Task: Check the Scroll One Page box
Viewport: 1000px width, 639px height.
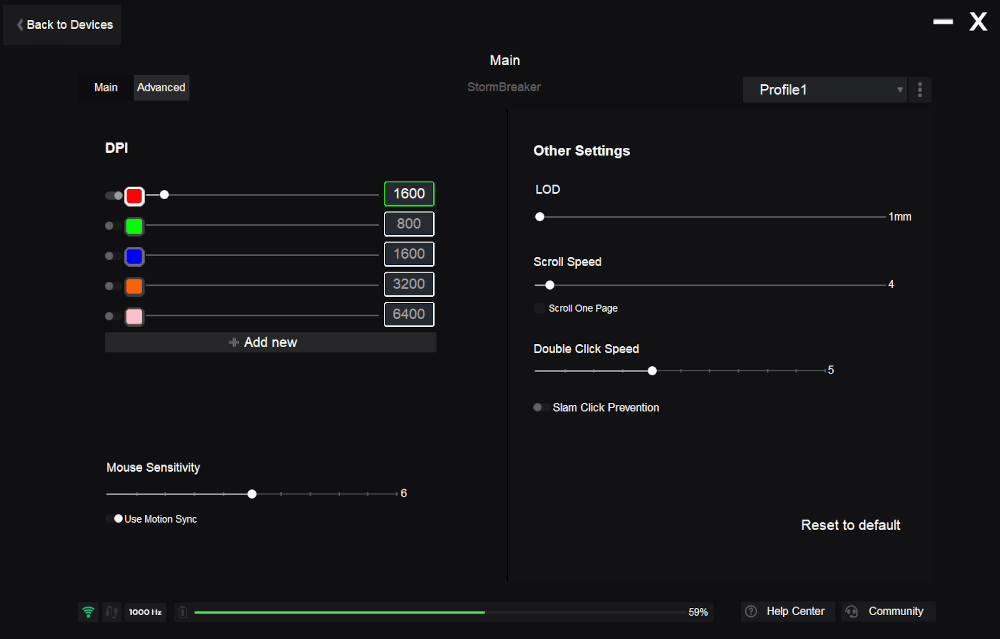Action: 540,308
